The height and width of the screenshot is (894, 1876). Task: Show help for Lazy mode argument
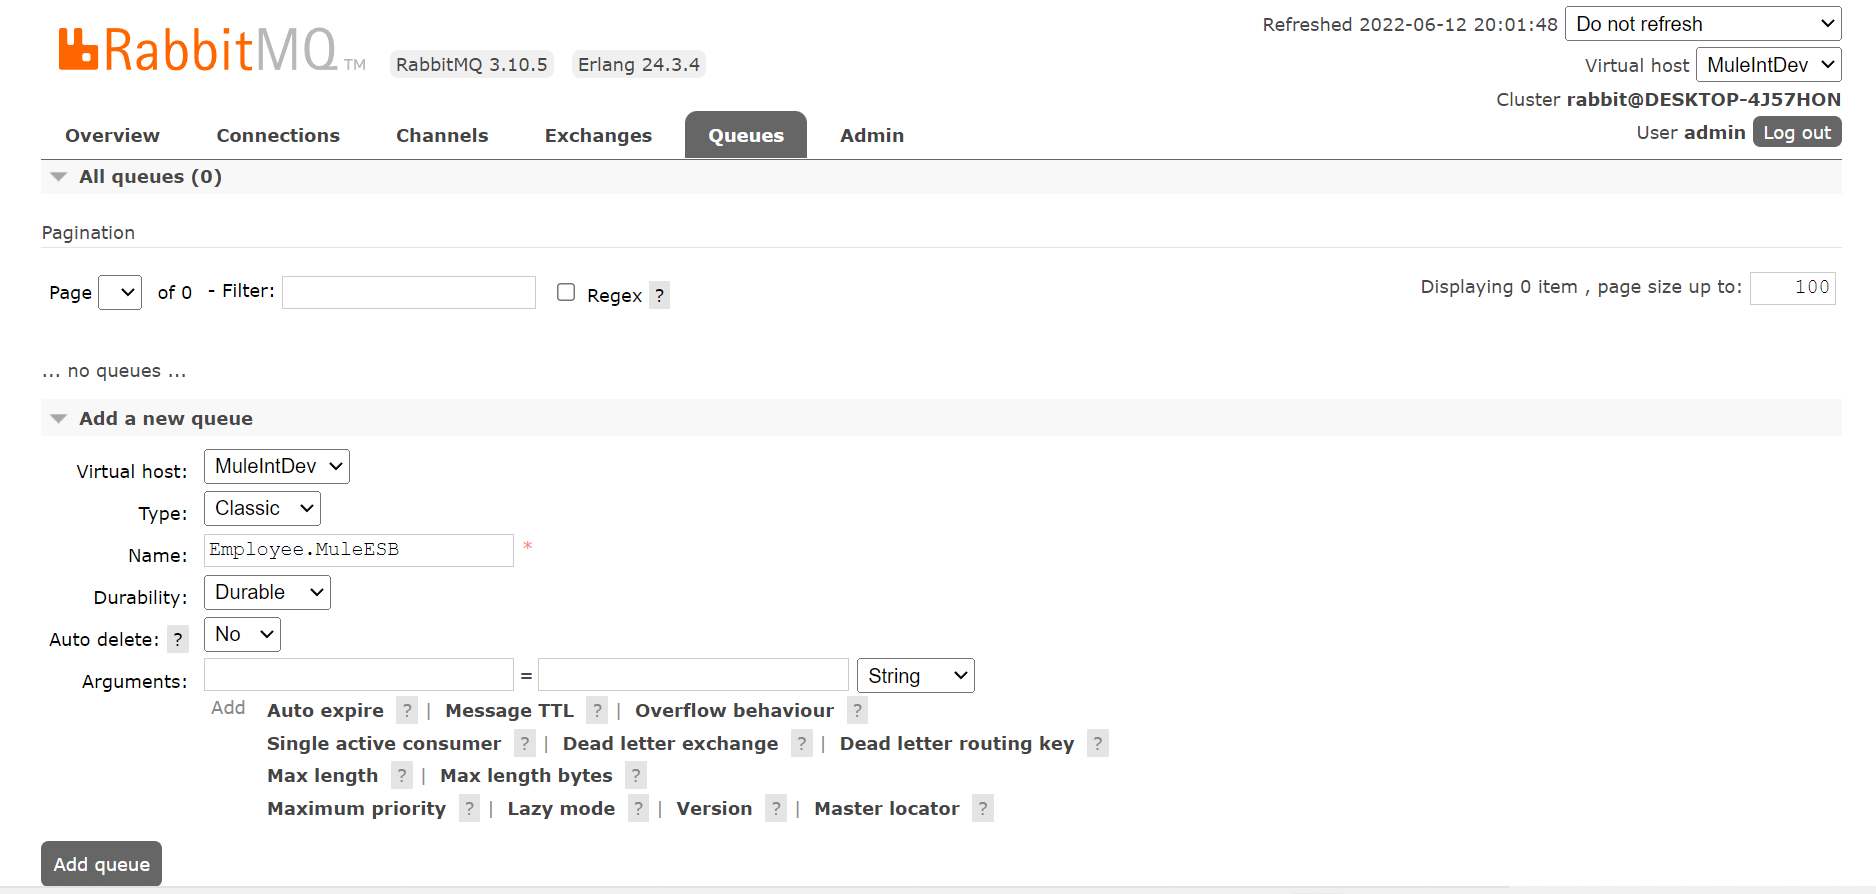click(x=639, y=808)
